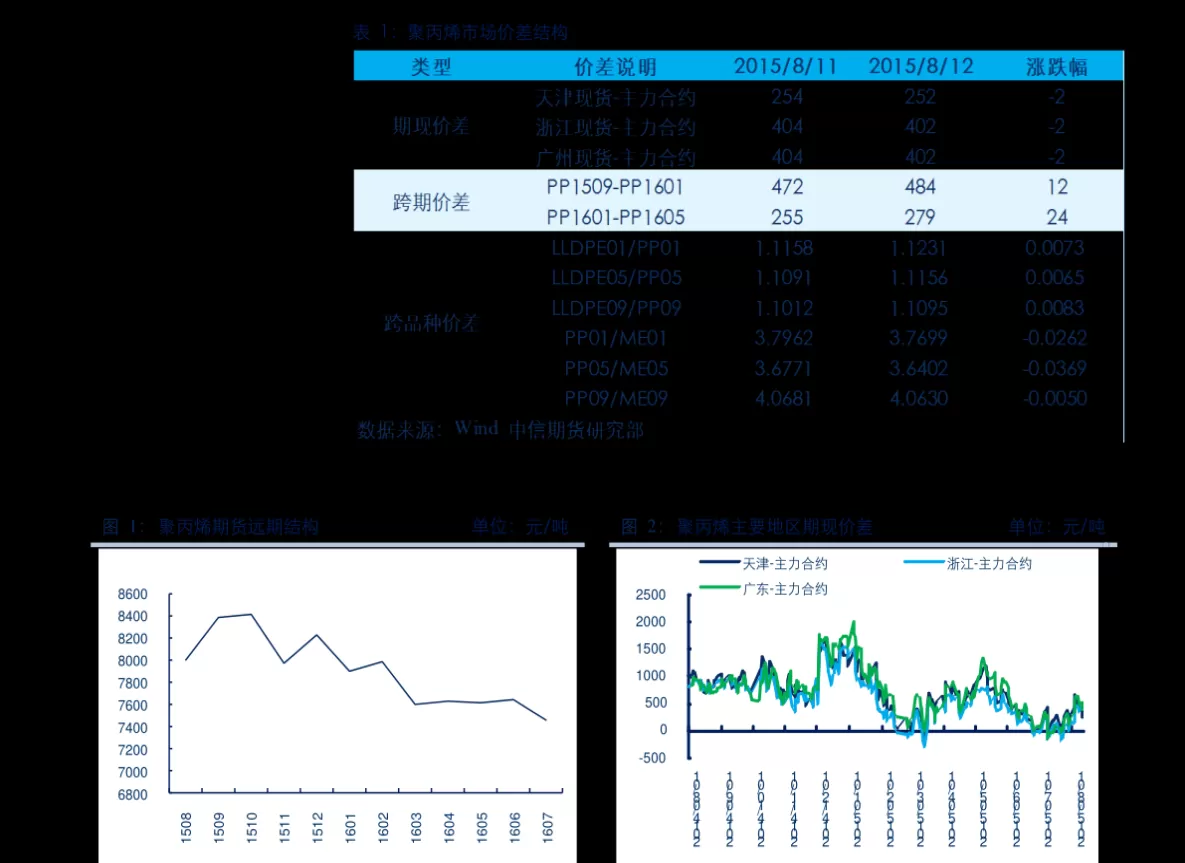Select the PP1601-PP1605 row label
The image size is (1185, 863).
(x=615, y=218)
